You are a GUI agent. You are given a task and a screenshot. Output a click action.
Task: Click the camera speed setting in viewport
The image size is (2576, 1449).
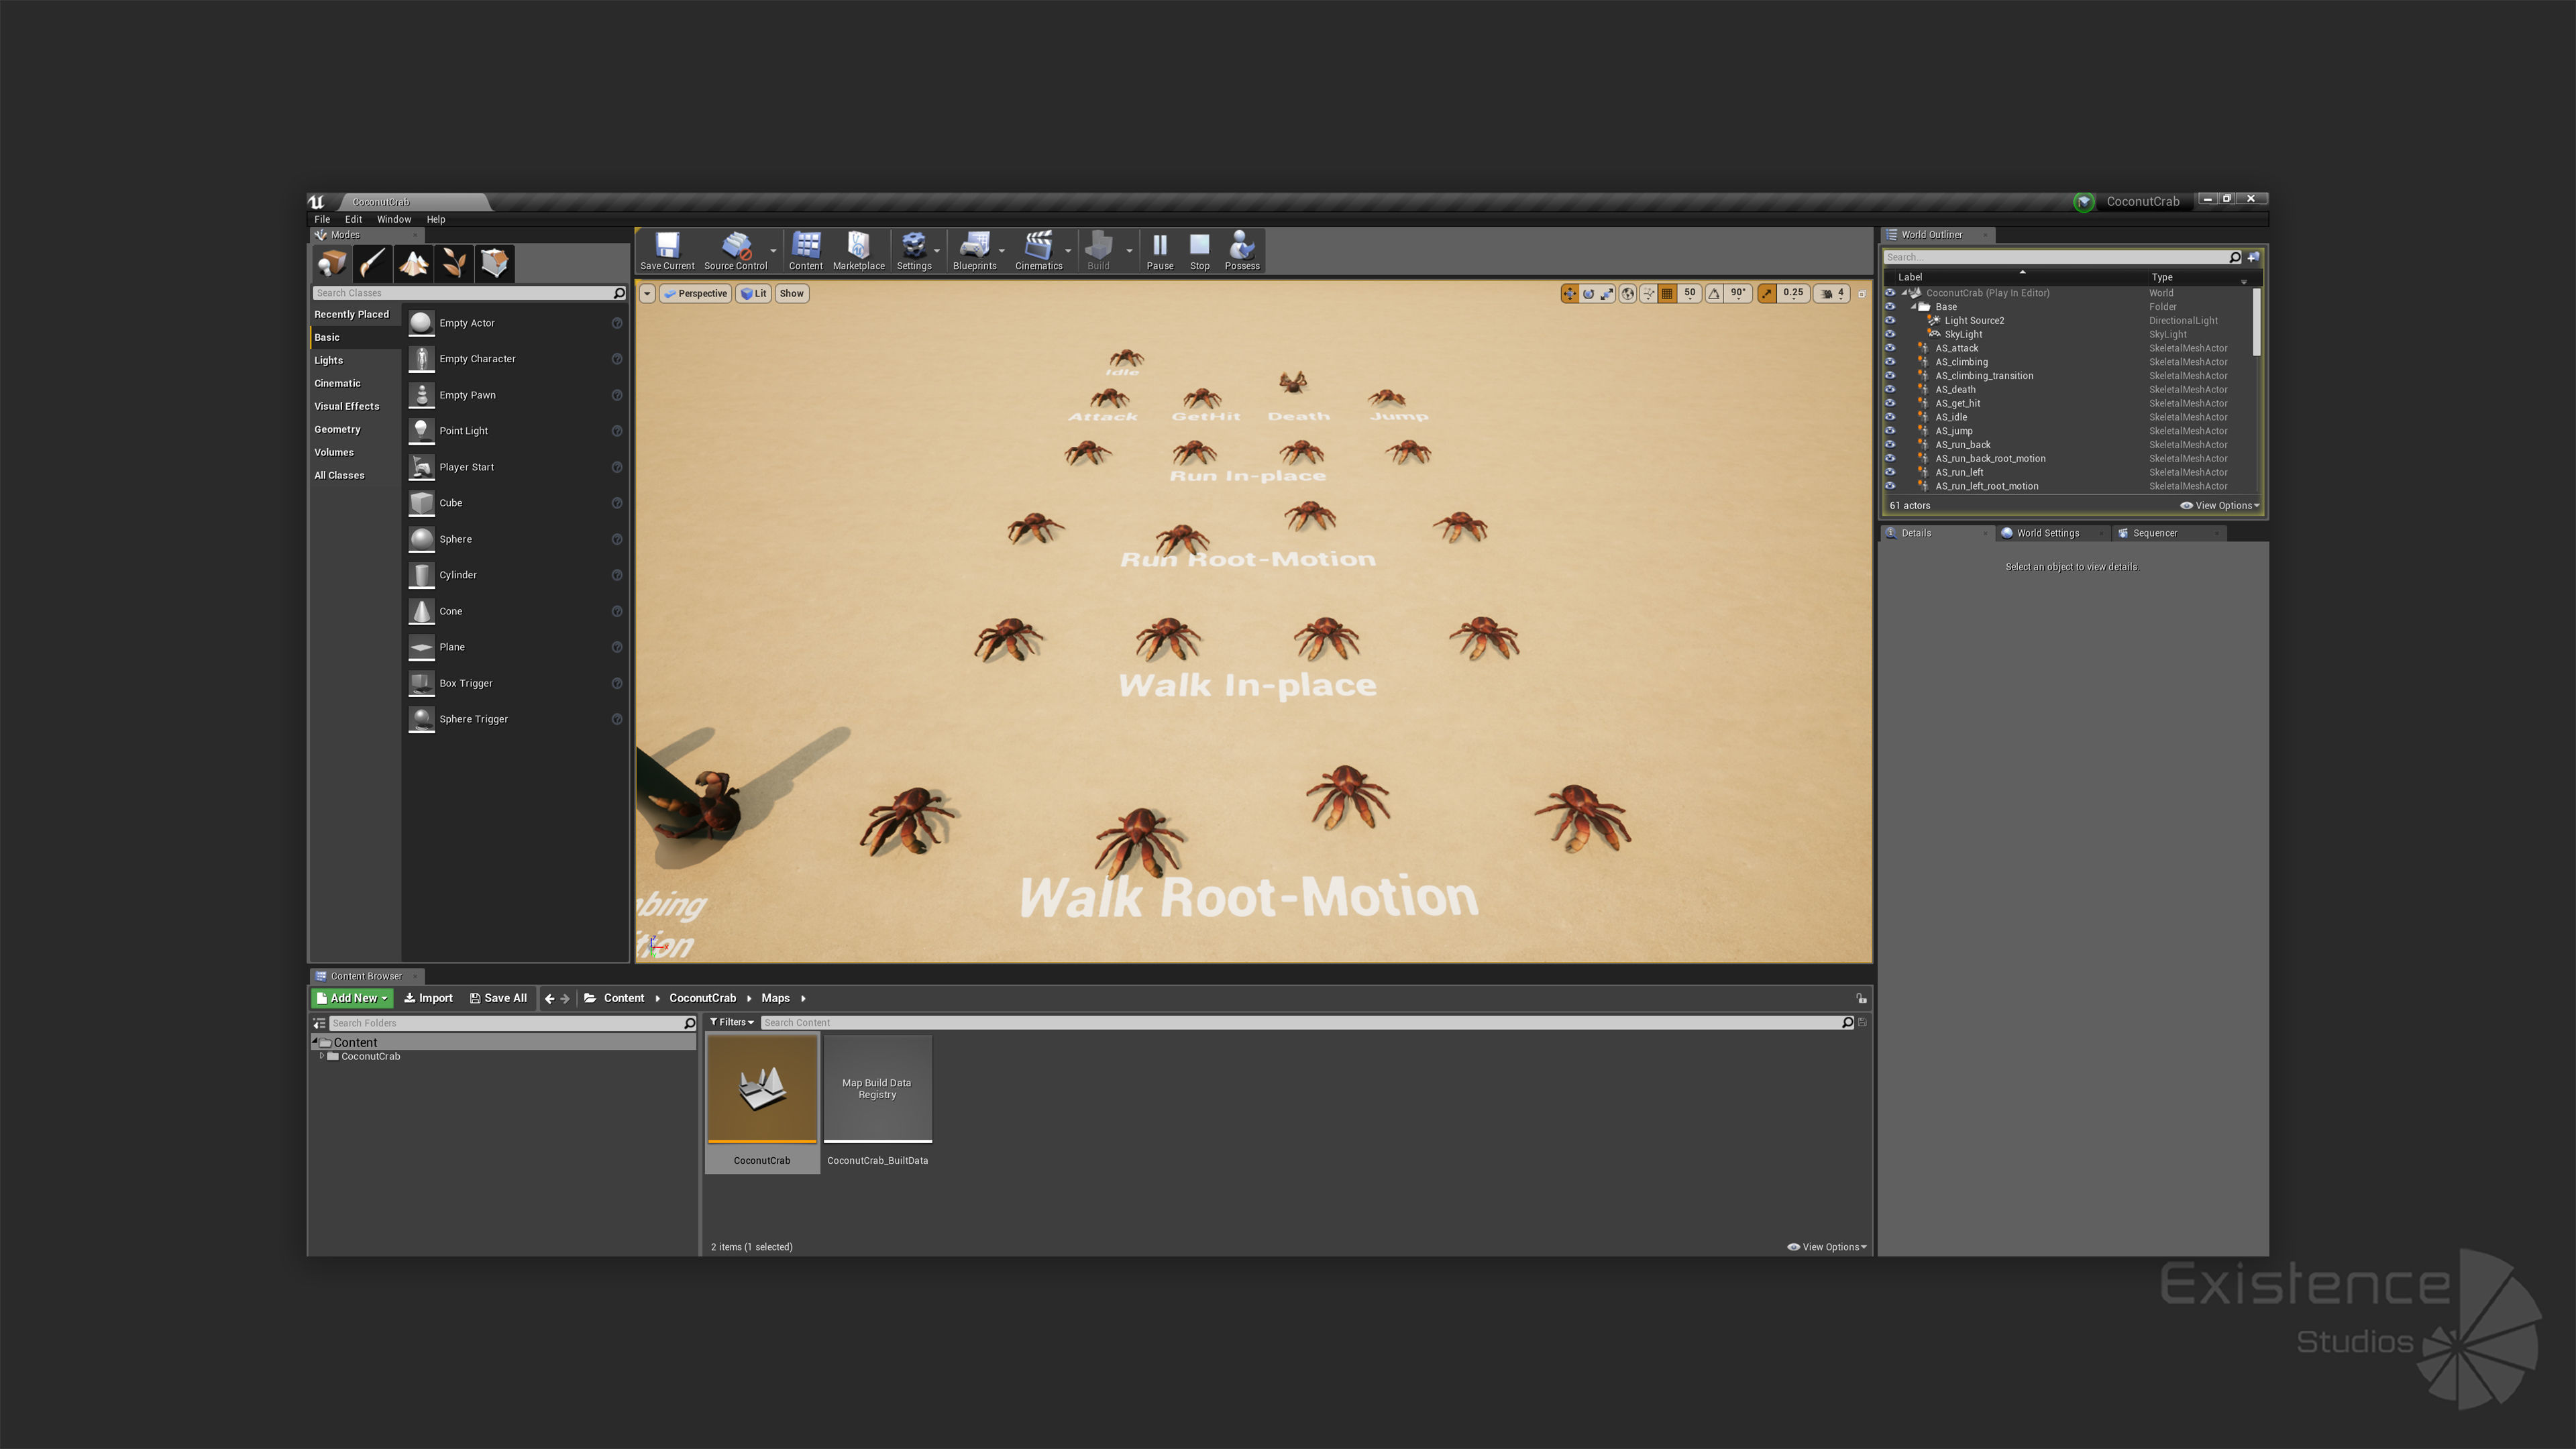pyautogui.click(x=1831, y=293)
